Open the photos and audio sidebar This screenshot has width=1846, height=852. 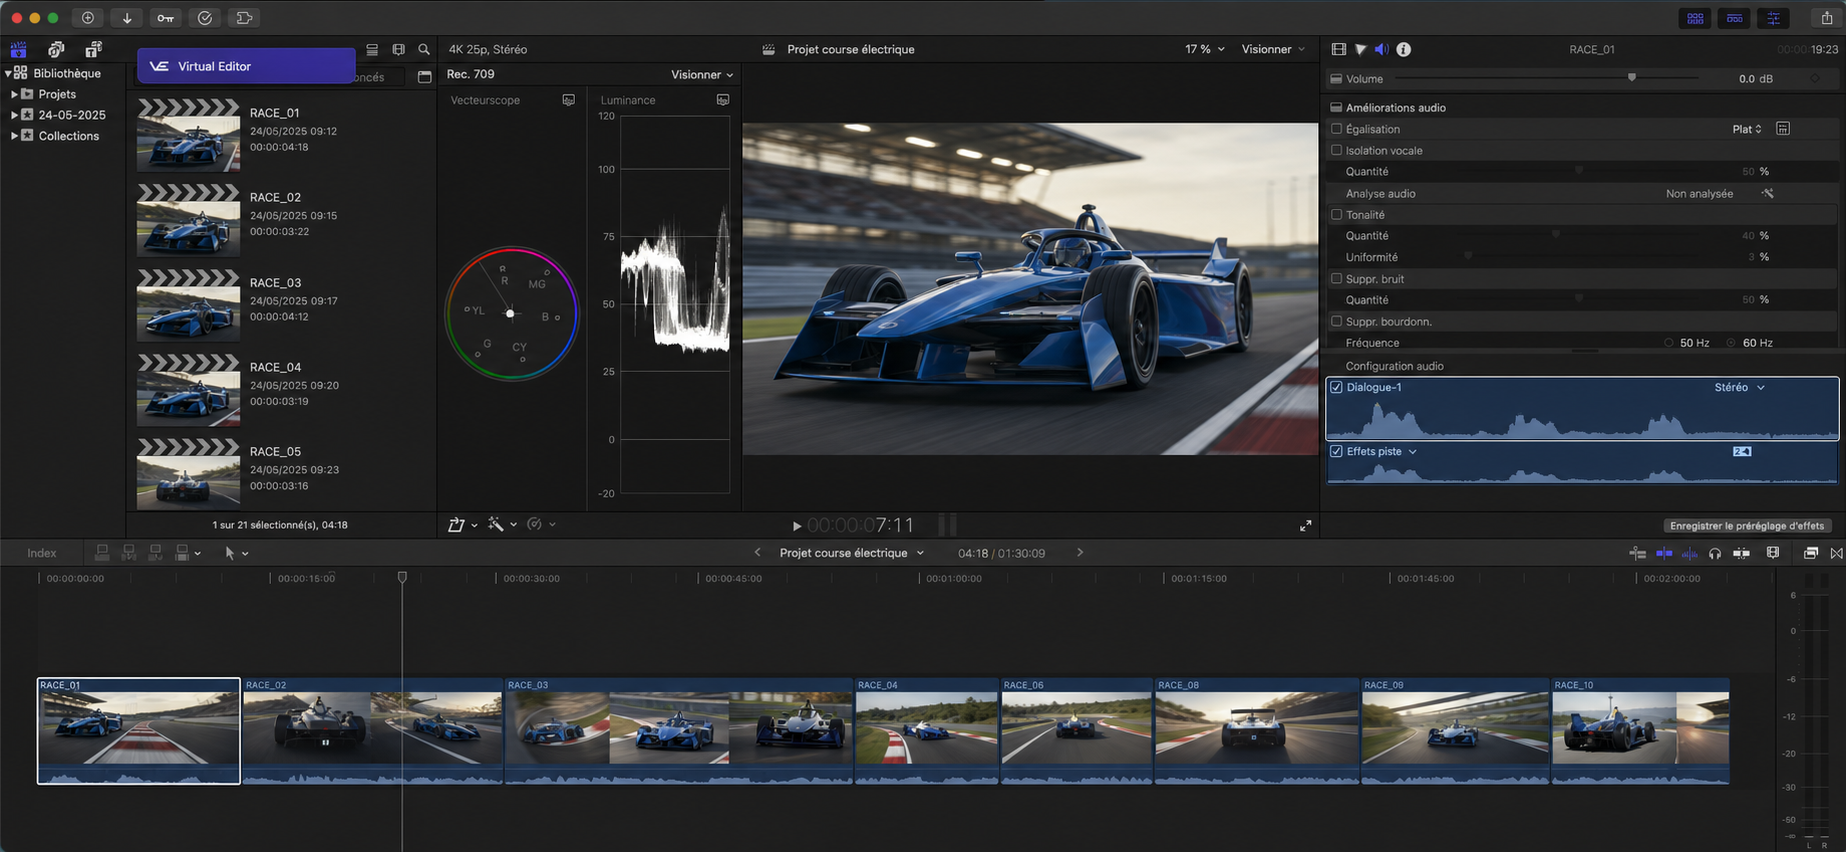coord(56,49)
